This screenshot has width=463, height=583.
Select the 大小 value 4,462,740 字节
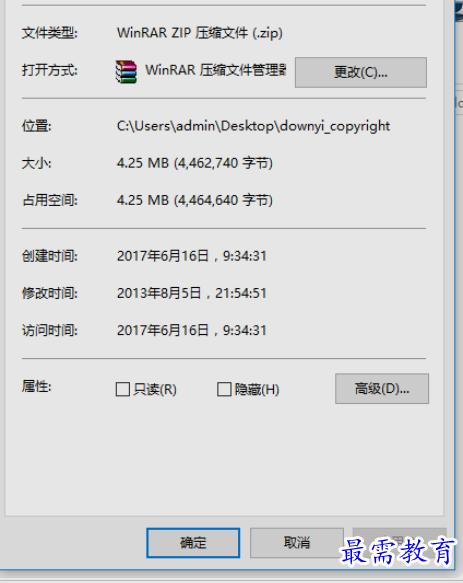(223, 163)
